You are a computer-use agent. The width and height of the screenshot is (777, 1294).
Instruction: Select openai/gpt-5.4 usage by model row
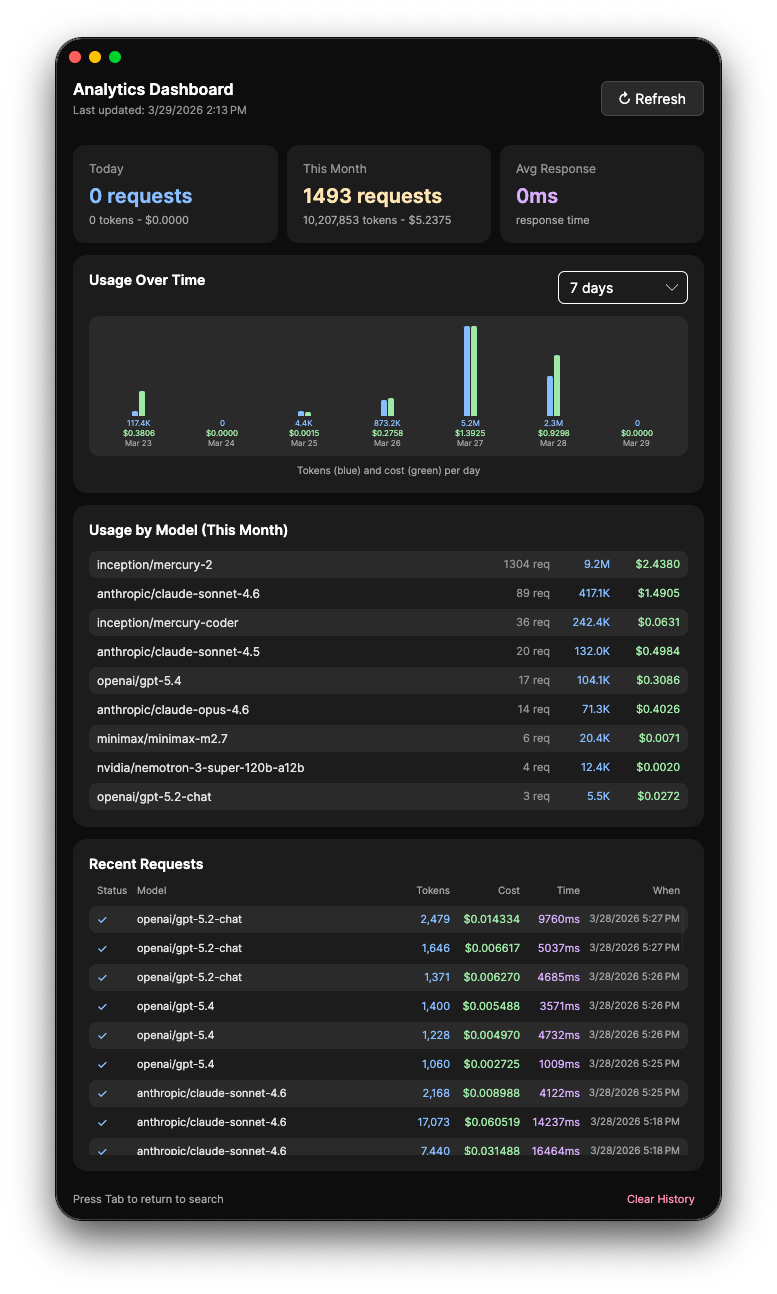[x=388, y=680]
